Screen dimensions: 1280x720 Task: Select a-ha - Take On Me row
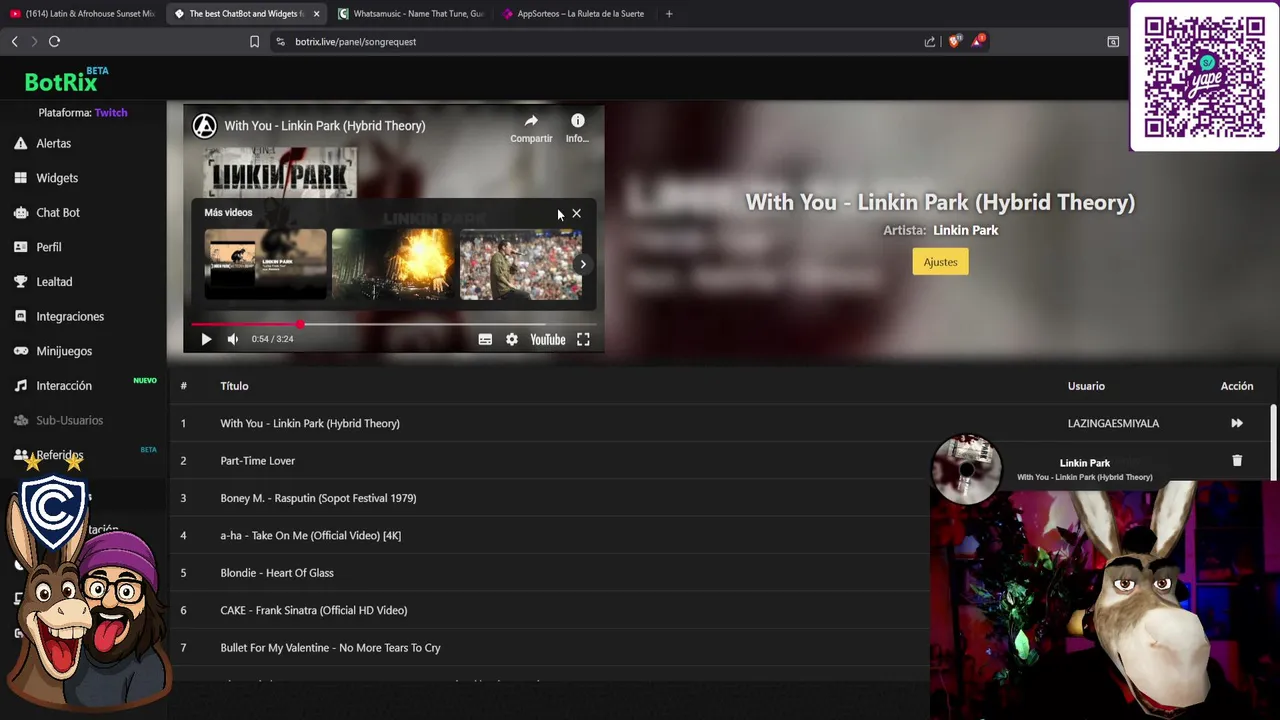(x=548, y=535)
